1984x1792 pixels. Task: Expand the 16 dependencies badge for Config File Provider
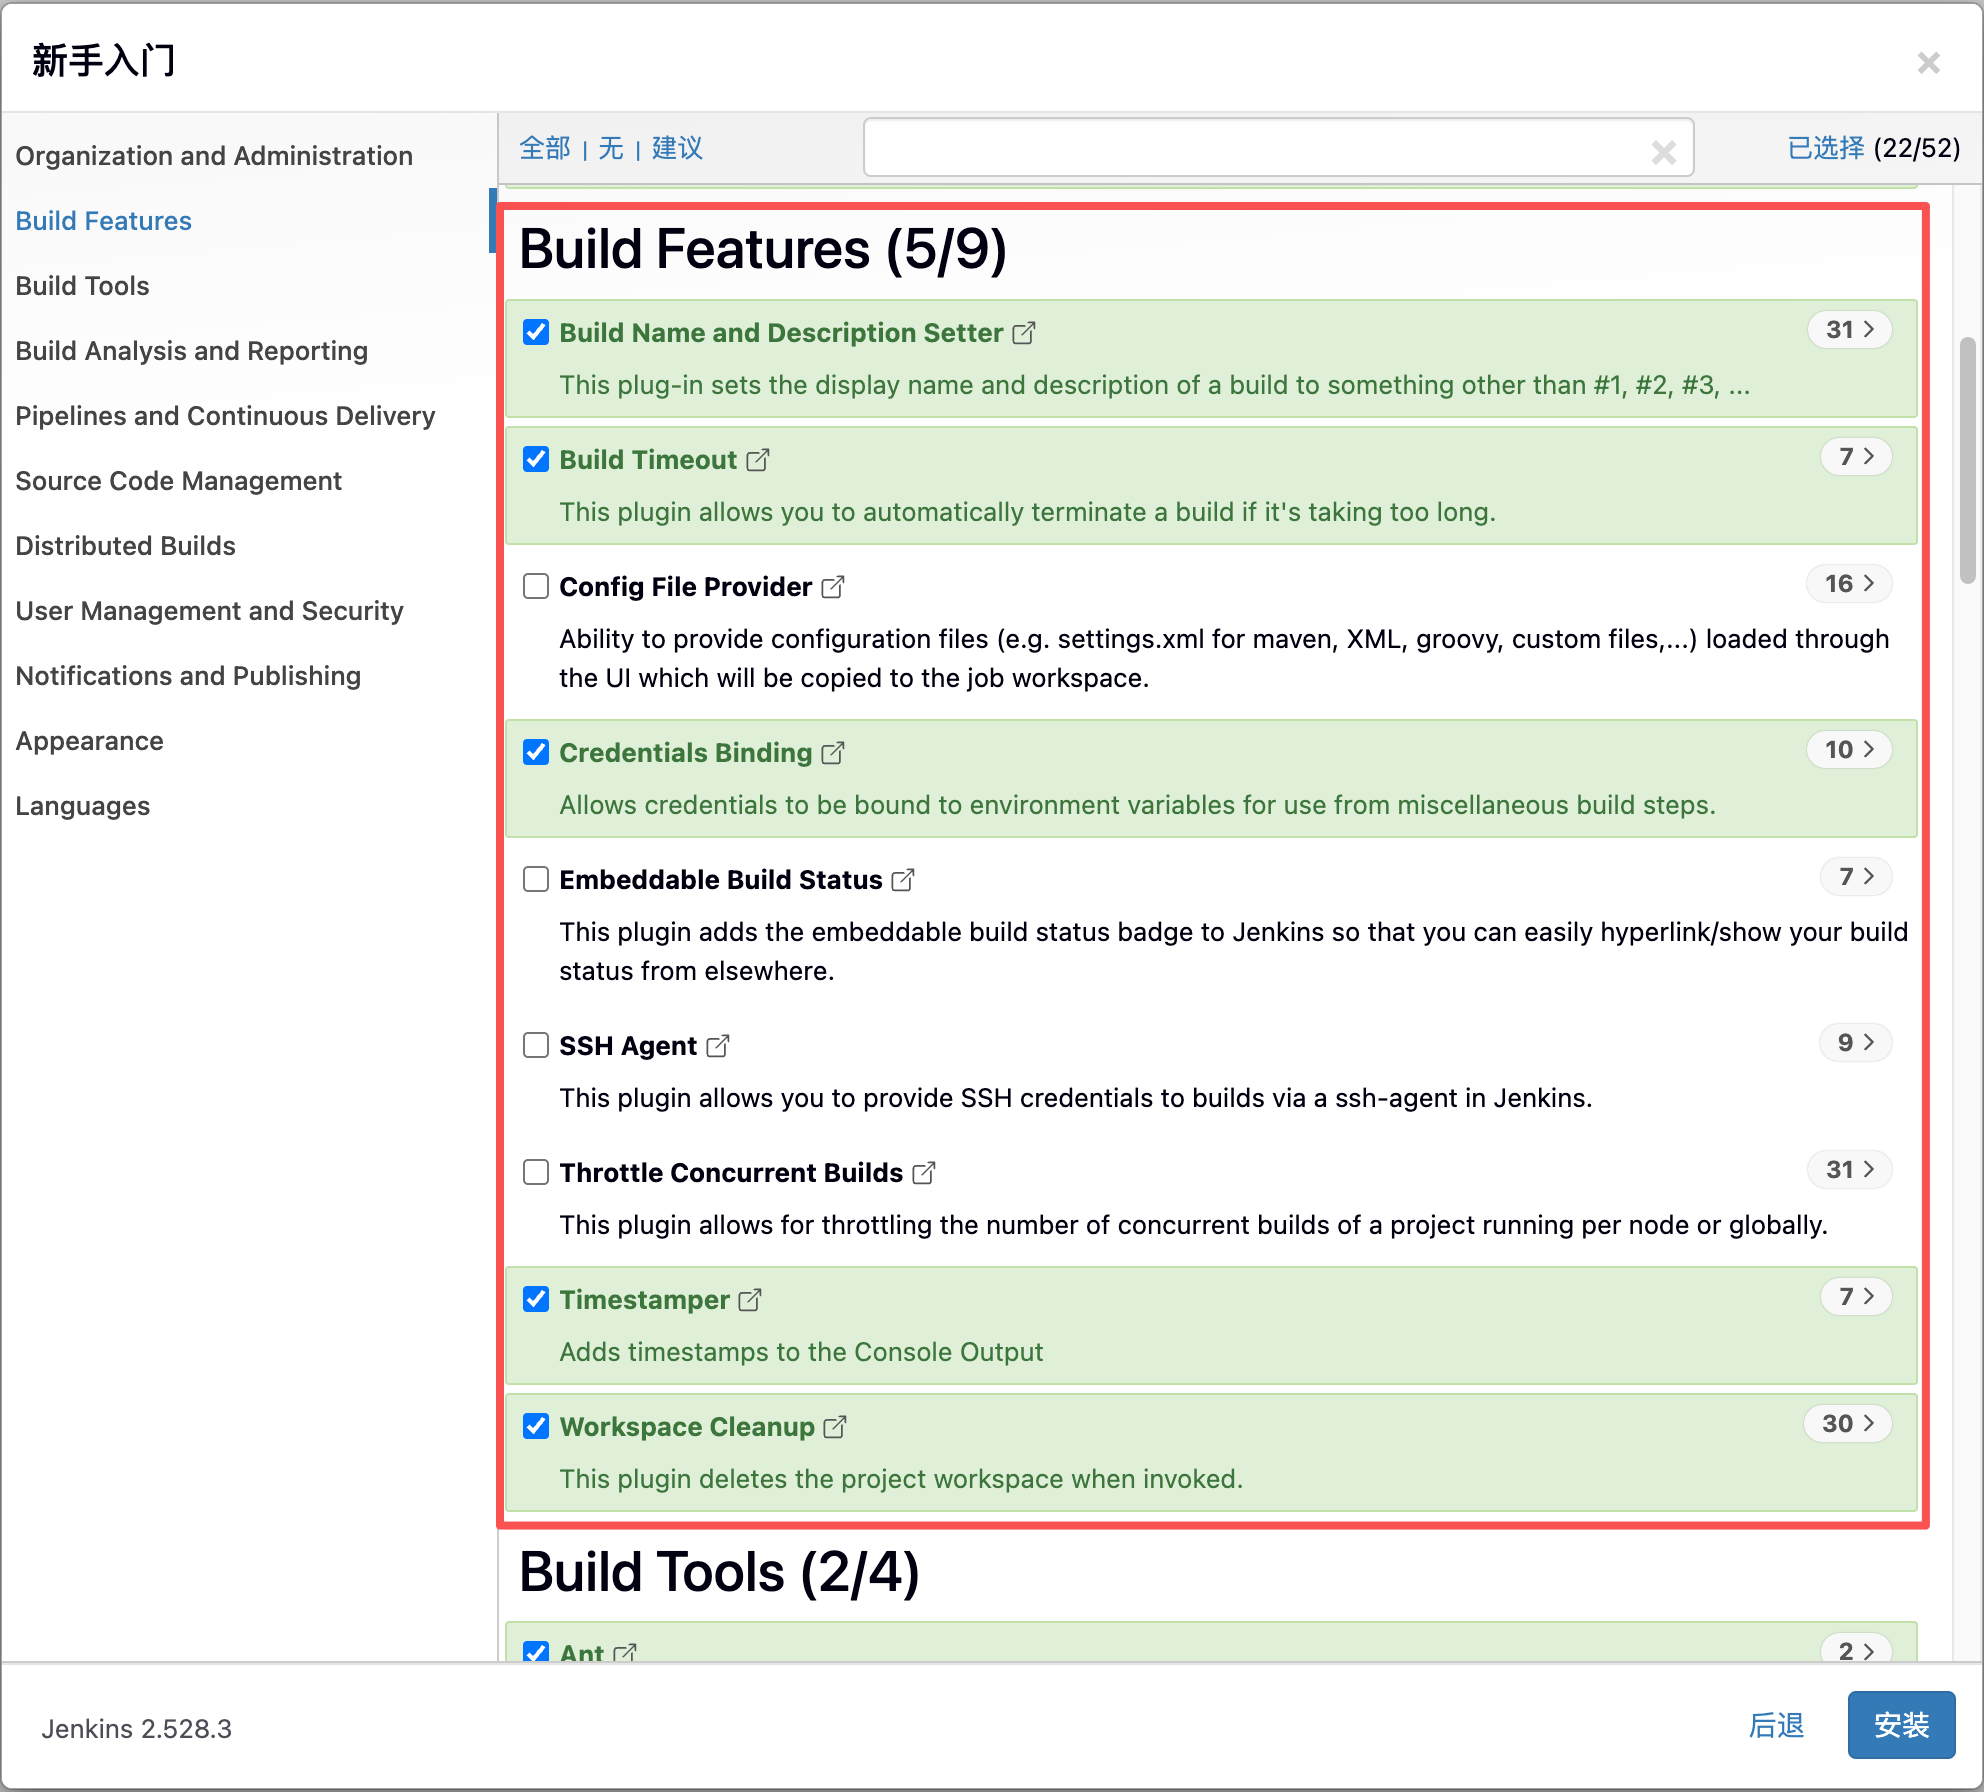click(x=1849, y=584)
